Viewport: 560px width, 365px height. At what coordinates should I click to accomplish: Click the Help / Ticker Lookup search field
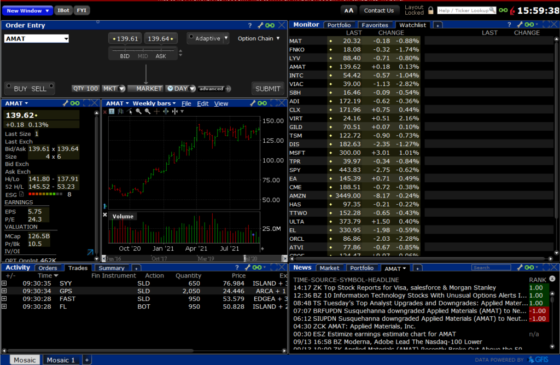pyautogui.click(x=466, y=11)
